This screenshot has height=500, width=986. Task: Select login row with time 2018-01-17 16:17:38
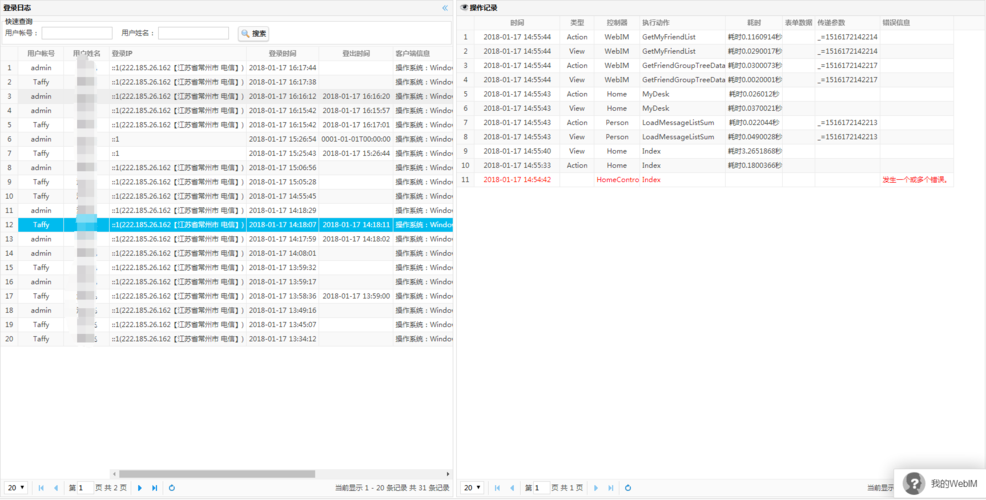click(226, 82)
